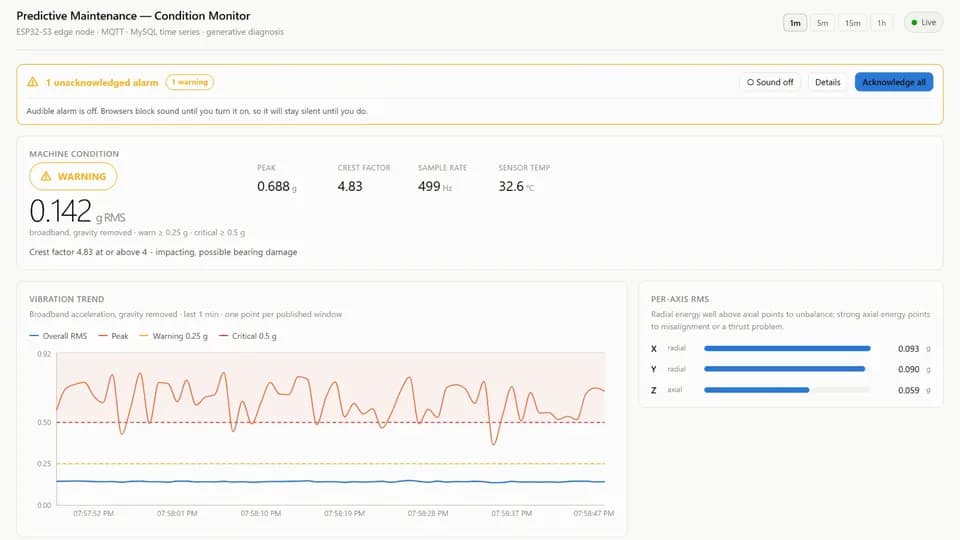This screenshot has width=960, height=540.
Task: Click the audible alarm is off notice text
Action: coord(197,111)
